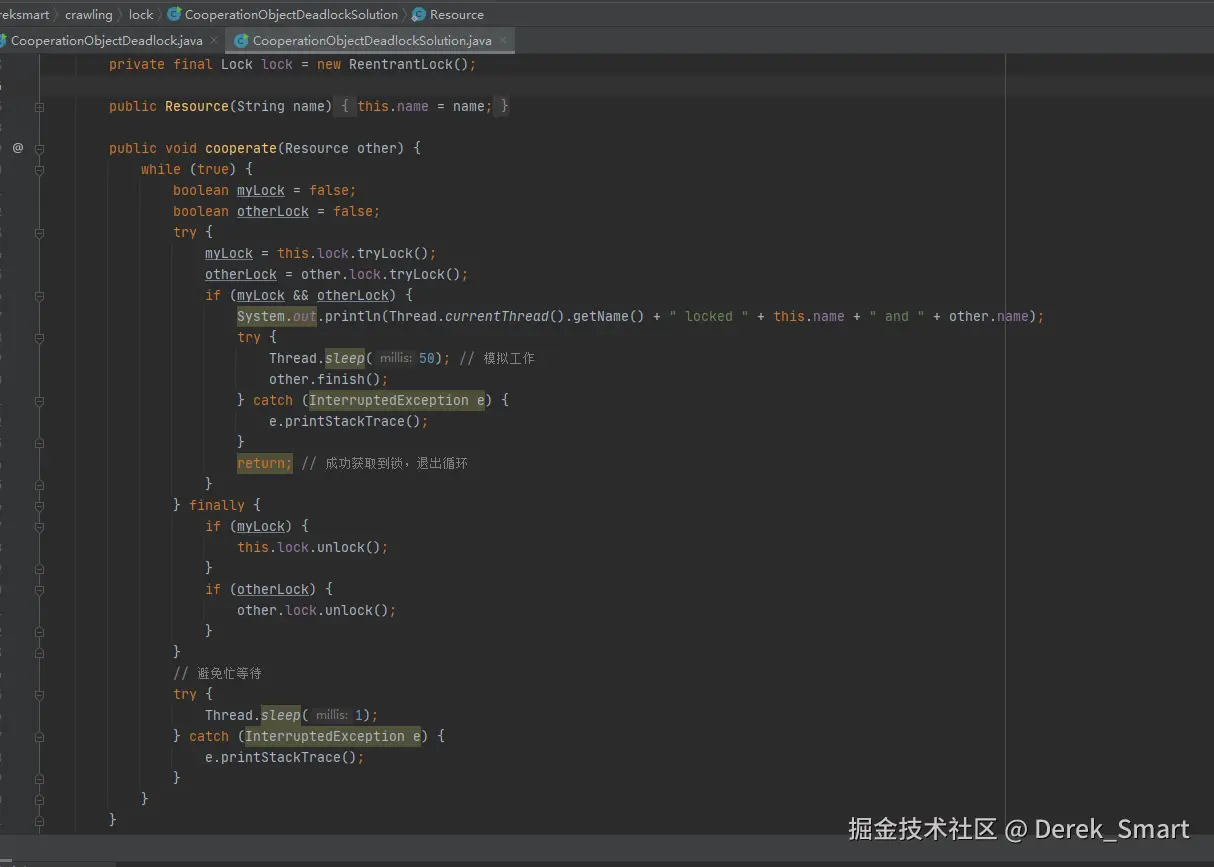Click class icon before Resource in breadcrumb
The width and height of the screenshot is (1214, 867).
(x=419, y=14)
